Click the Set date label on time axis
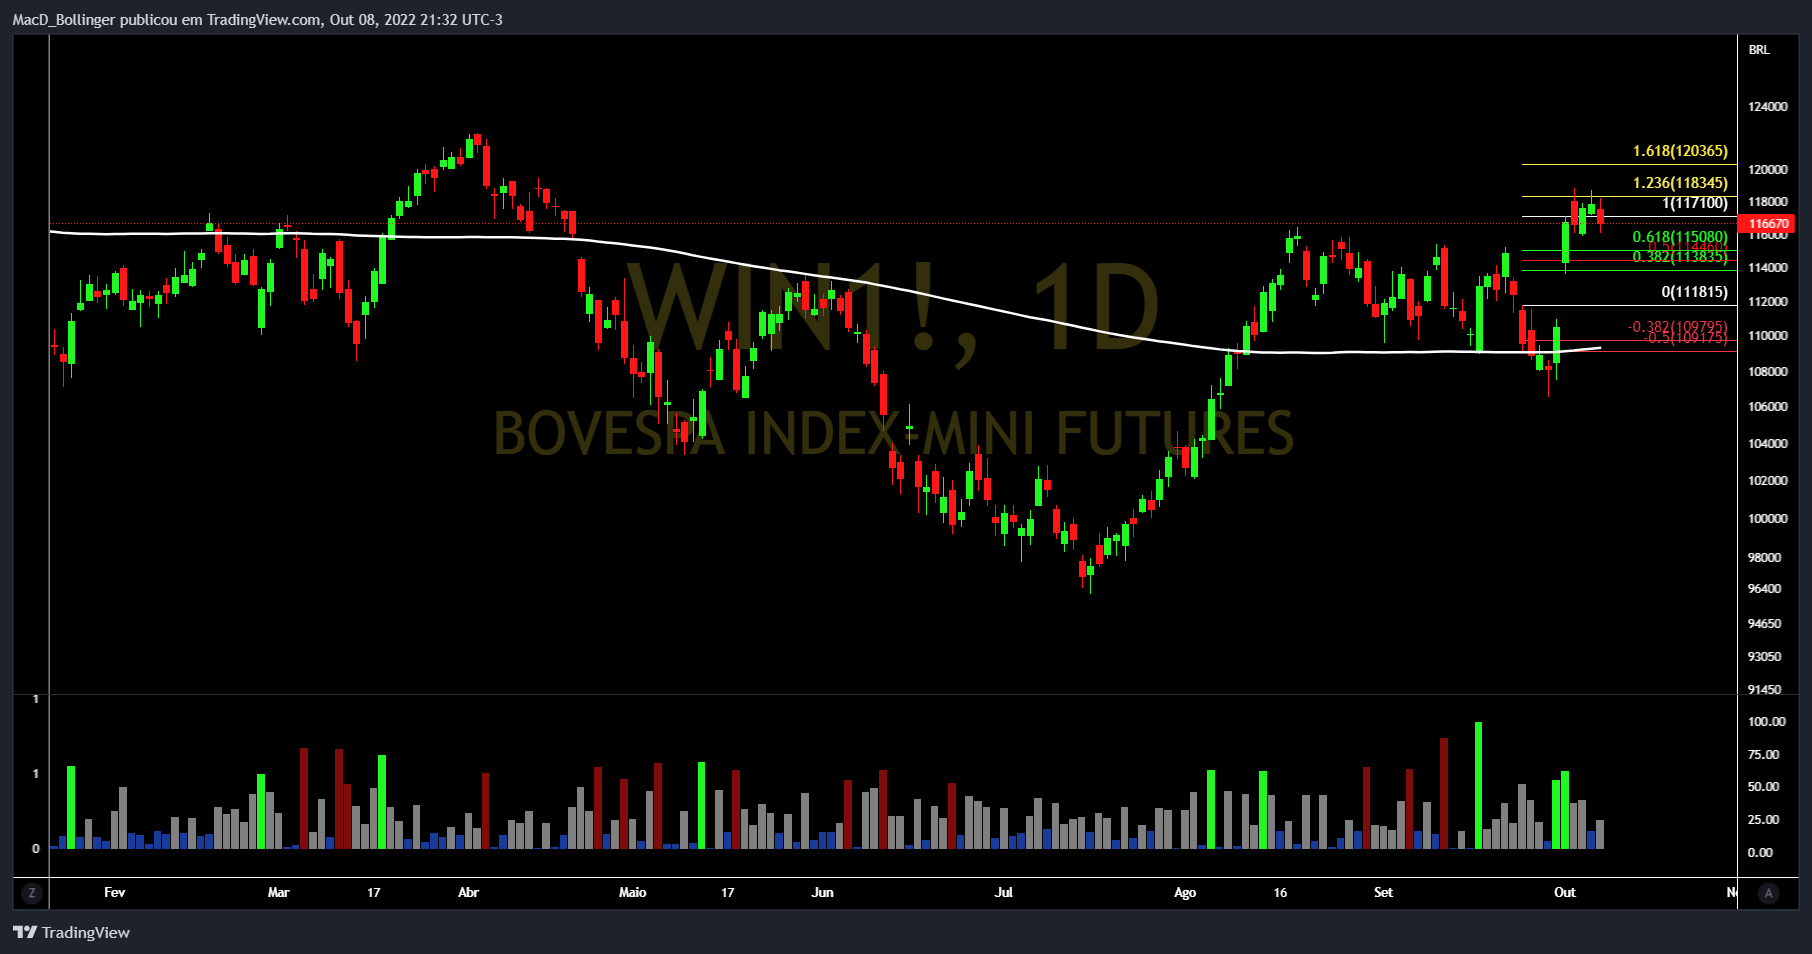Screen dimensions: 1812x954 (1383, 893)
